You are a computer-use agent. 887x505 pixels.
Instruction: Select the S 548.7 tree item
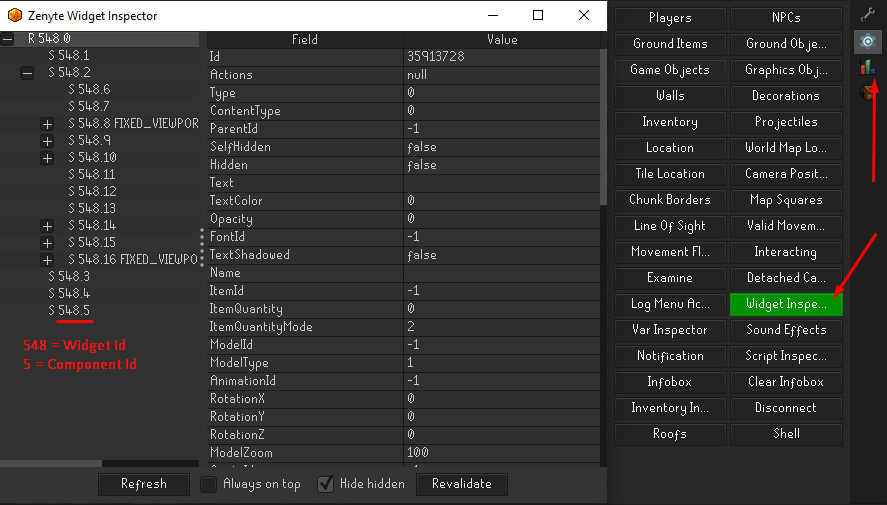pos(89,106)
